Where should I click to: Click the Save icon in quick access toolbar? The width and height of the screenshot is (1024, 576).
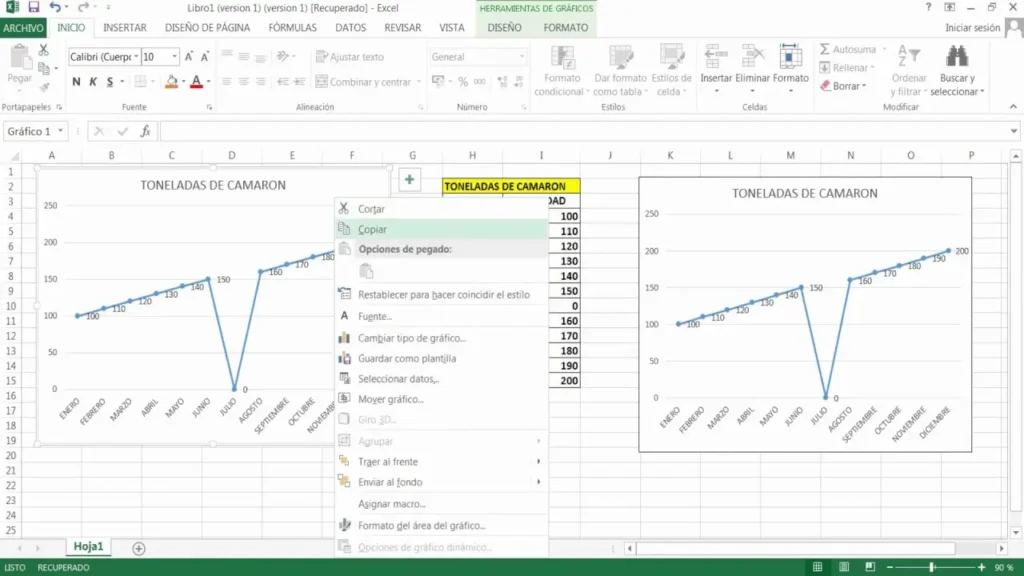(34, 7)
